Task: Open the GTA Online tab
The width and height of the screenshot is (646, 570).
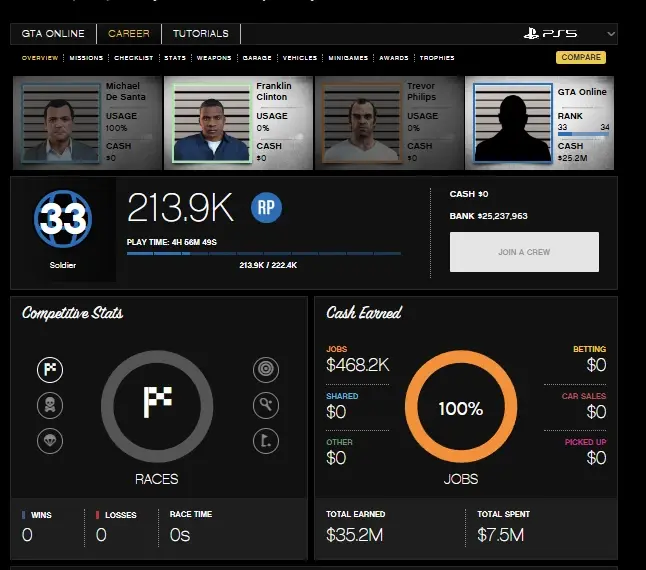Action: [x=54, y=34]
